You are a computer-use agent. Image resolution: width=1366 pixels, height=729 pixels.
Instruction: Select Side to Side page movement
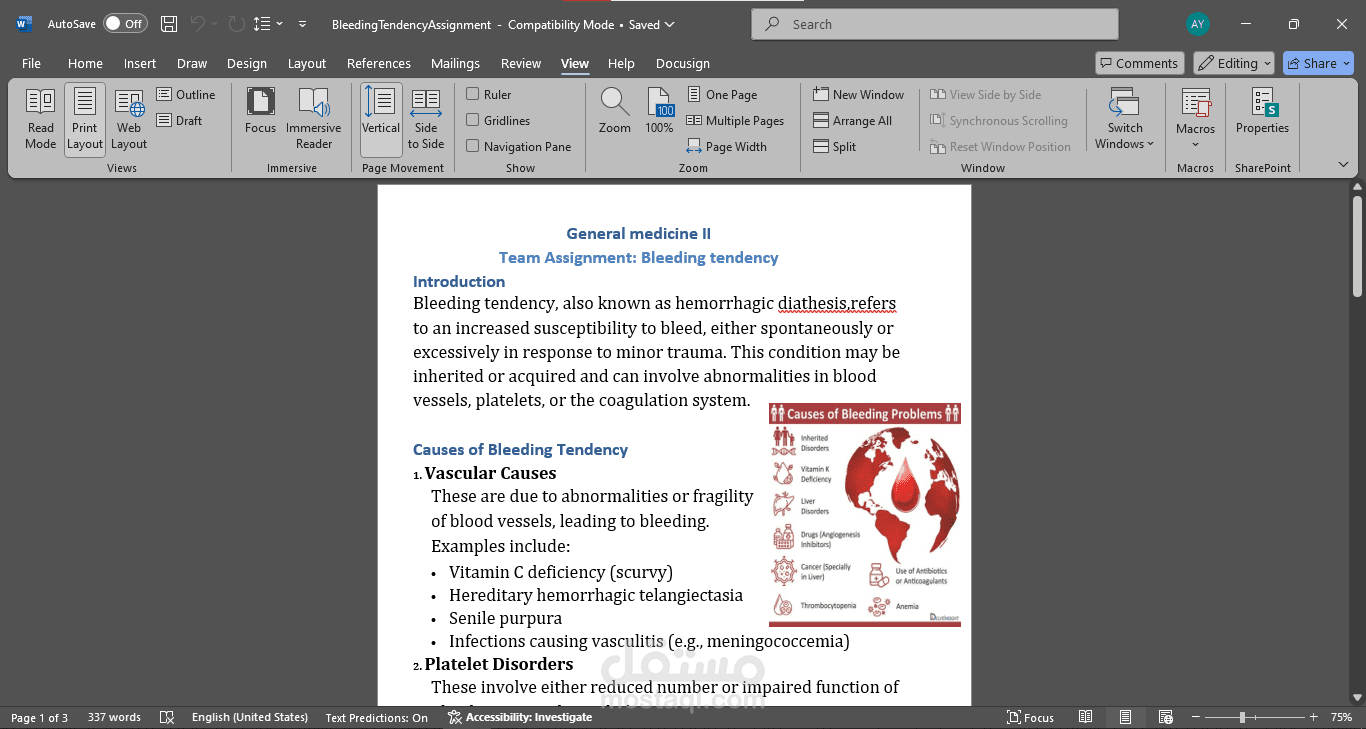(426, 119)
